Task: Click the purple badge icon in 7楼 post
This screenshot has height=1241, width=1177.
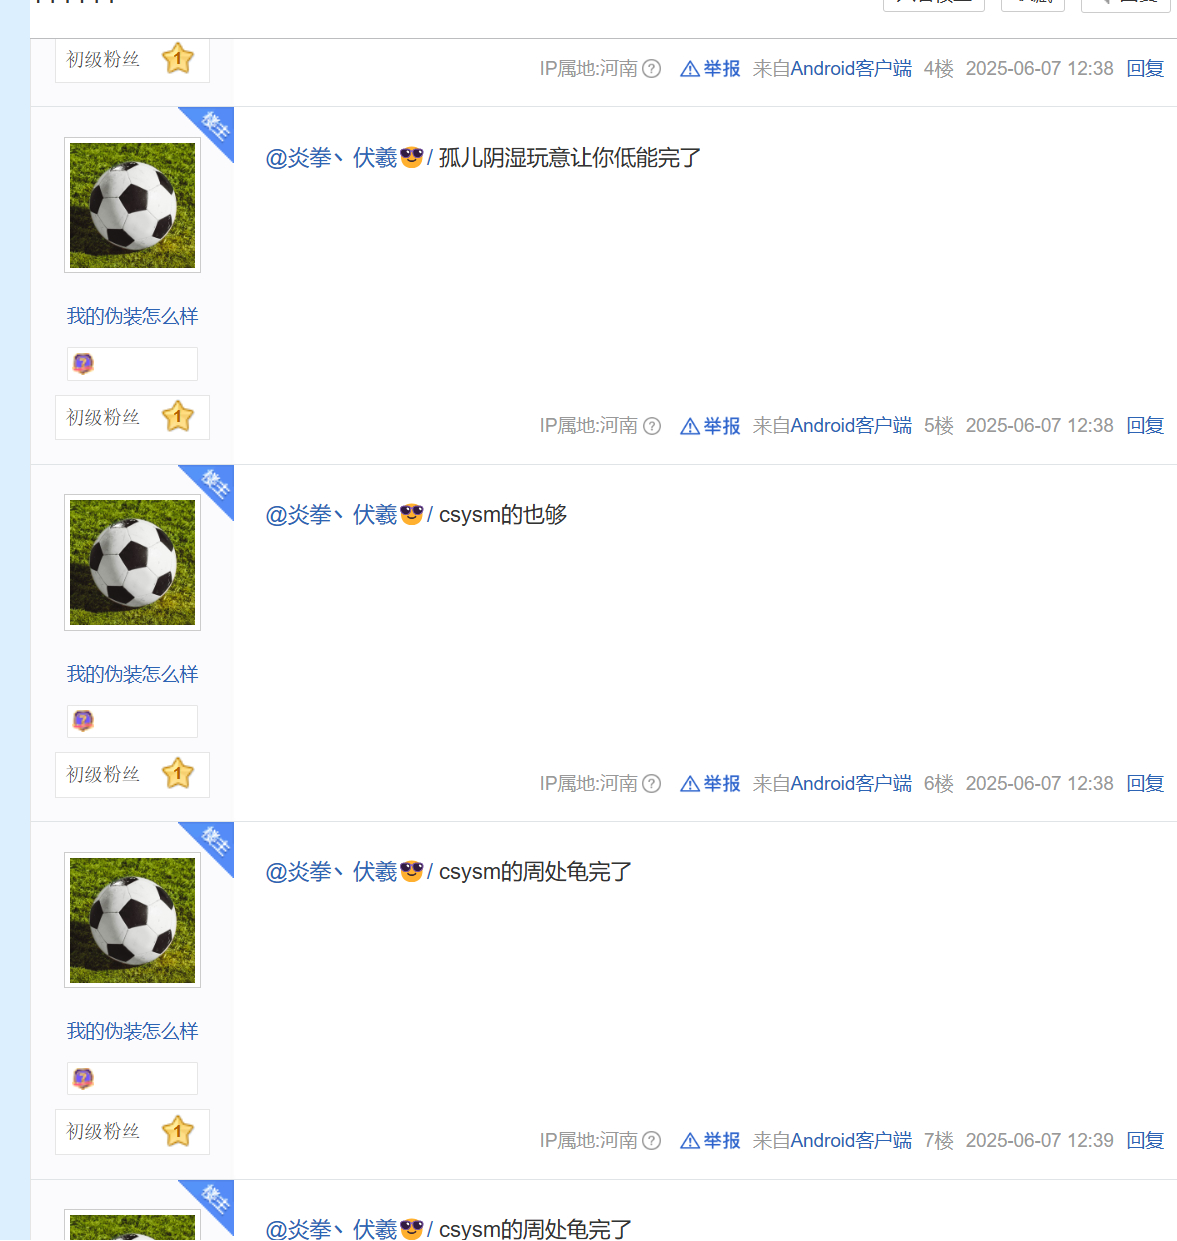Action: (x=83, y=1079)
